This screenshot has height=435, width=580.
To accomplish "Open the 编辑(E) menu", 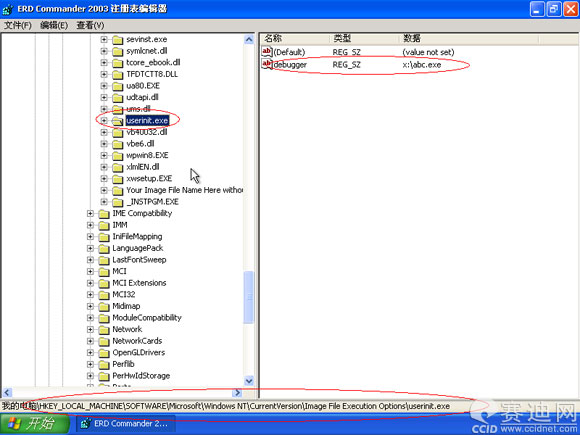I will tap(54, 25).
